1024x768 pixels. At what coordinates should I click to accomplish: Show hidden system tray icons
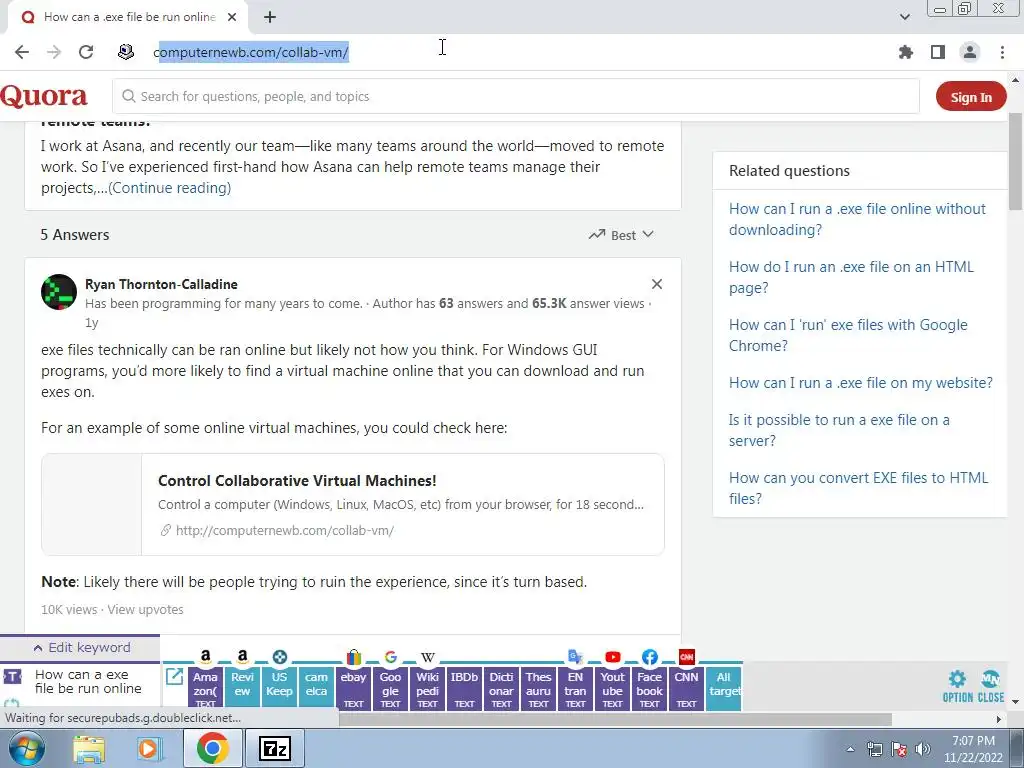(x=850, y=749)
